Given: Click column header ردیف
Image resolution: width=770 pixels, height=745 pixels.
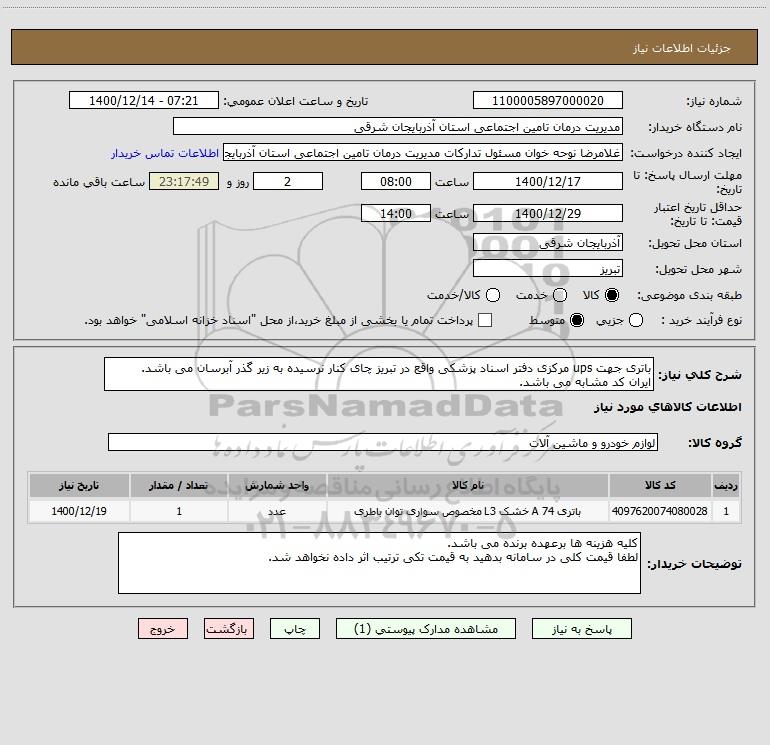Looking at the screenshot, I should [726, 485].
